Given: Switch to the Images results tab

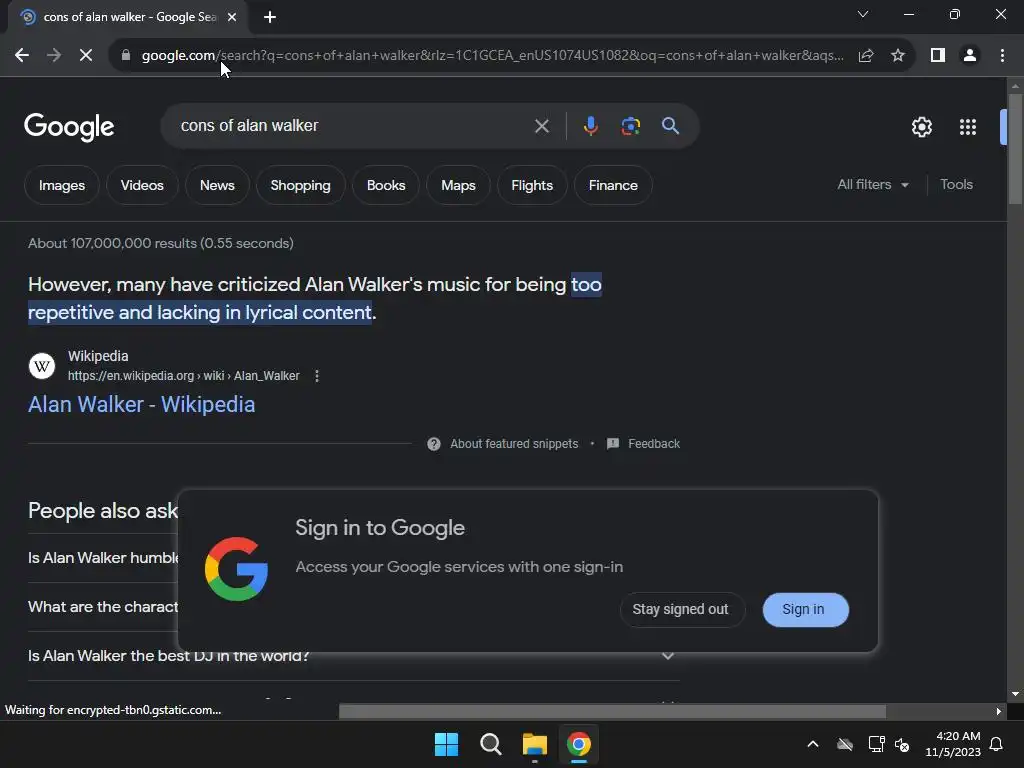Looking at the screenshot, I should [62, 185].
